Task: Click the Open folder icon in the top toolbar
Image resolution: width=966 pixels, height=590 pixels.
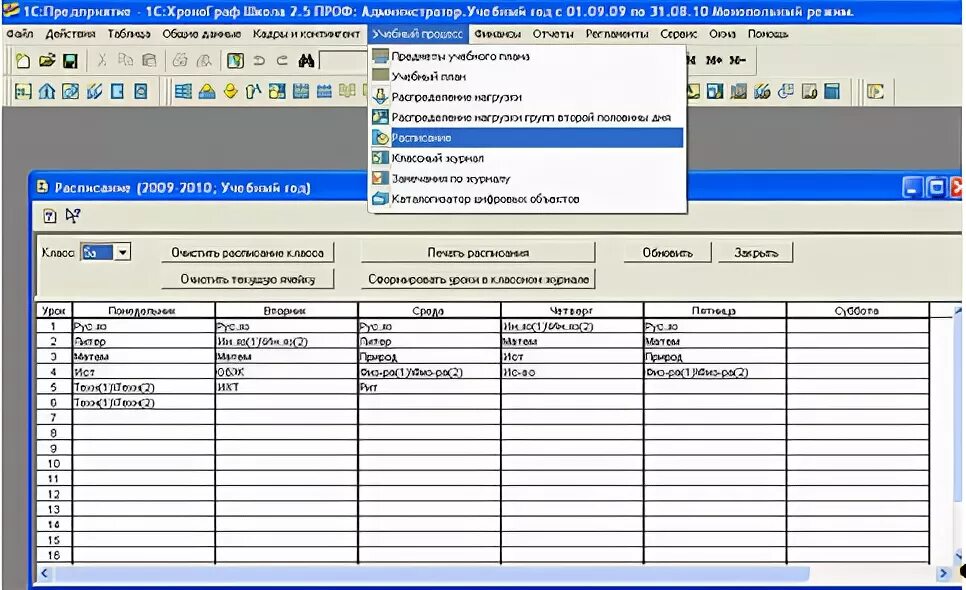Action: (x=47, y=60)
